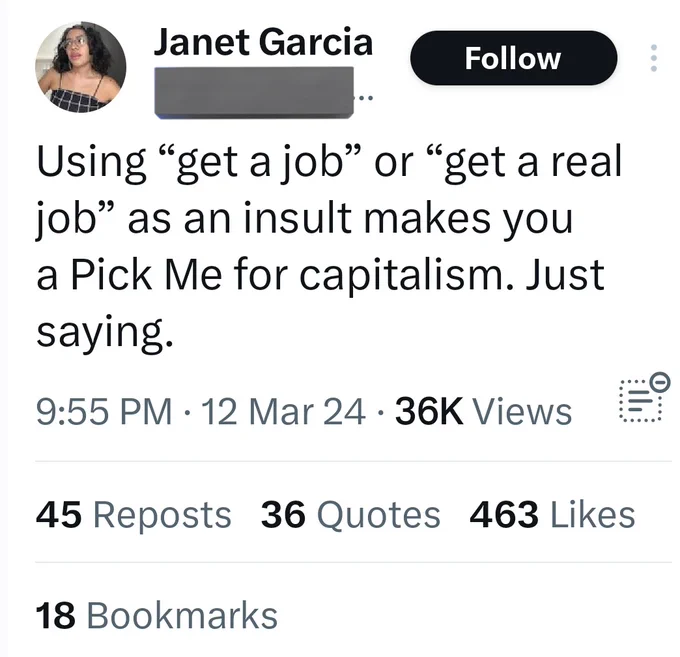The height and width of the screenshot is (657, 680).
Task: Open the 9:55 PM timestamp link
Action: [101, 411]
